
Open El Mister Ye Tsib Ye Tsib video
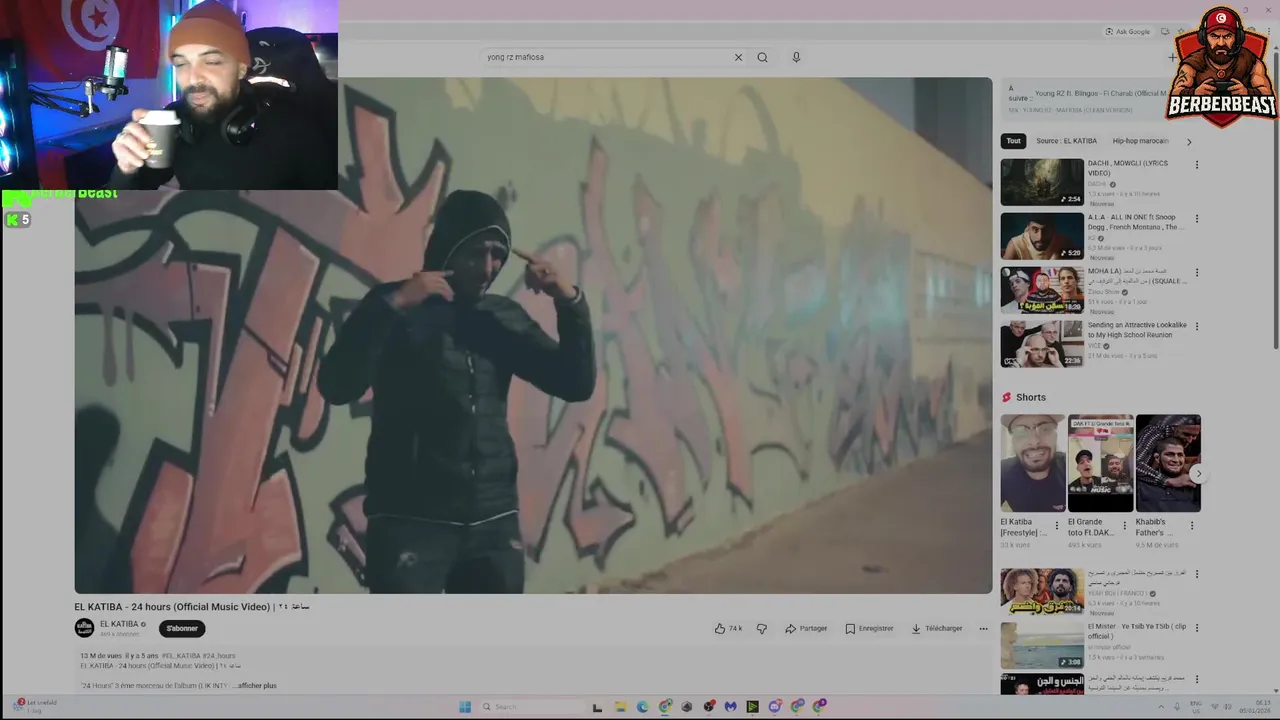click(1042, 646)
